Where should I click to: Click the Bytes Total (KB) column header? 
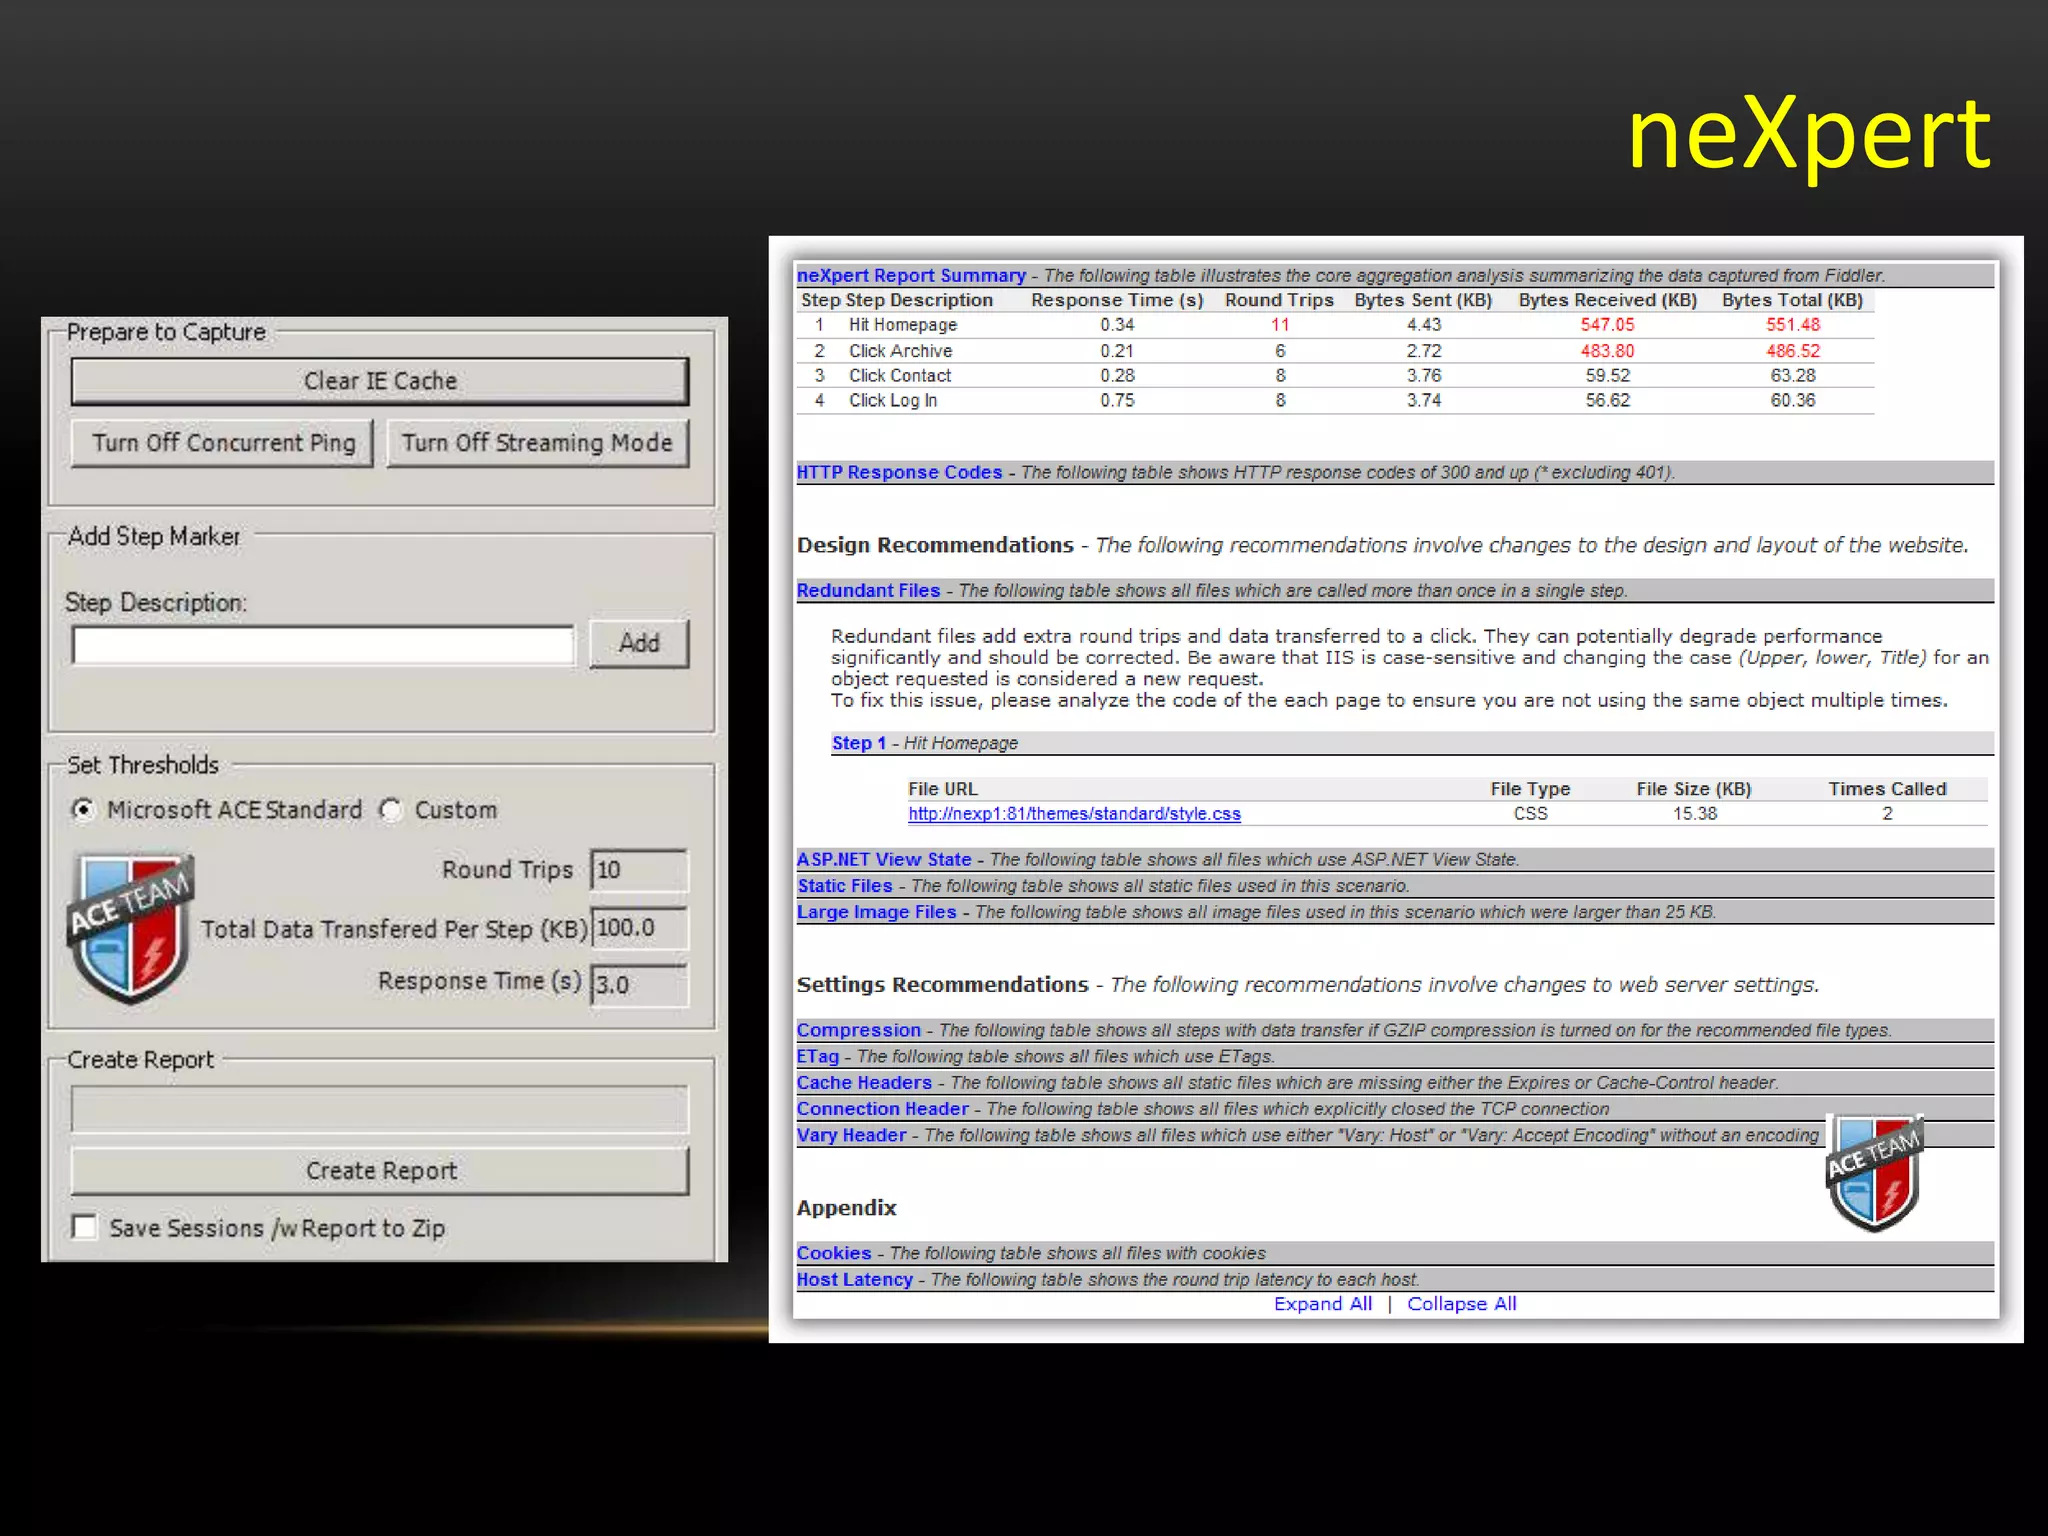tap(1792, 300)
